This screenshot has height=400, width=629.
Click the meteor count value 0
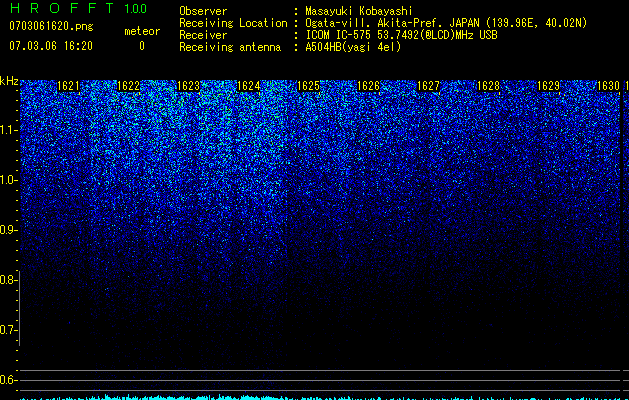[x=142, y=46]
